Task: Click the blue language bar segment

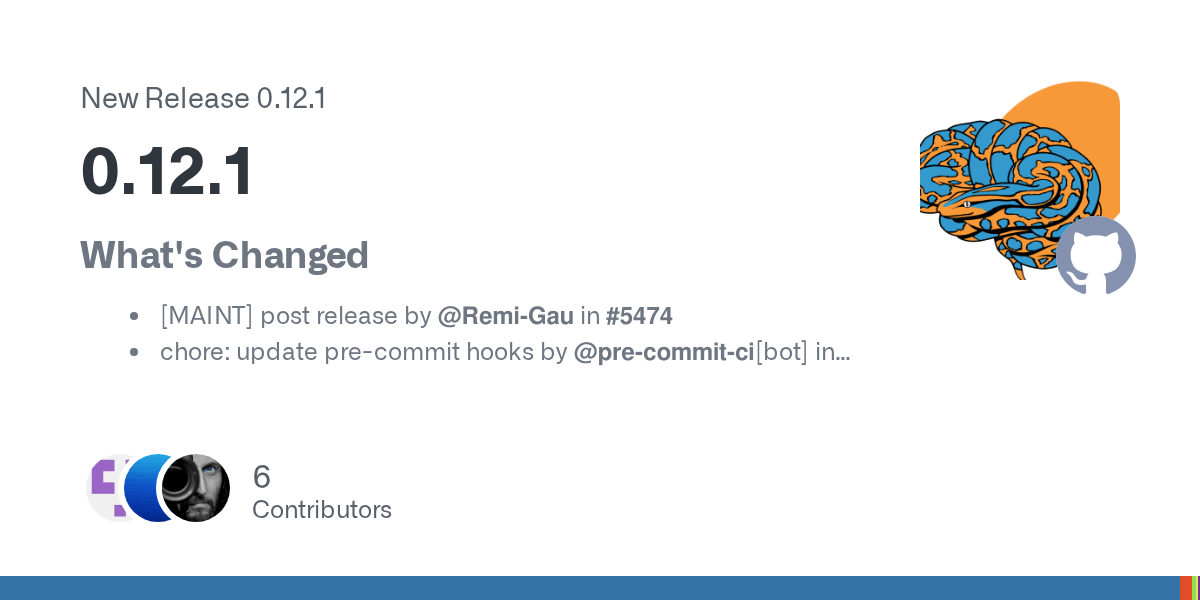Action: click(x=589, y=588)
